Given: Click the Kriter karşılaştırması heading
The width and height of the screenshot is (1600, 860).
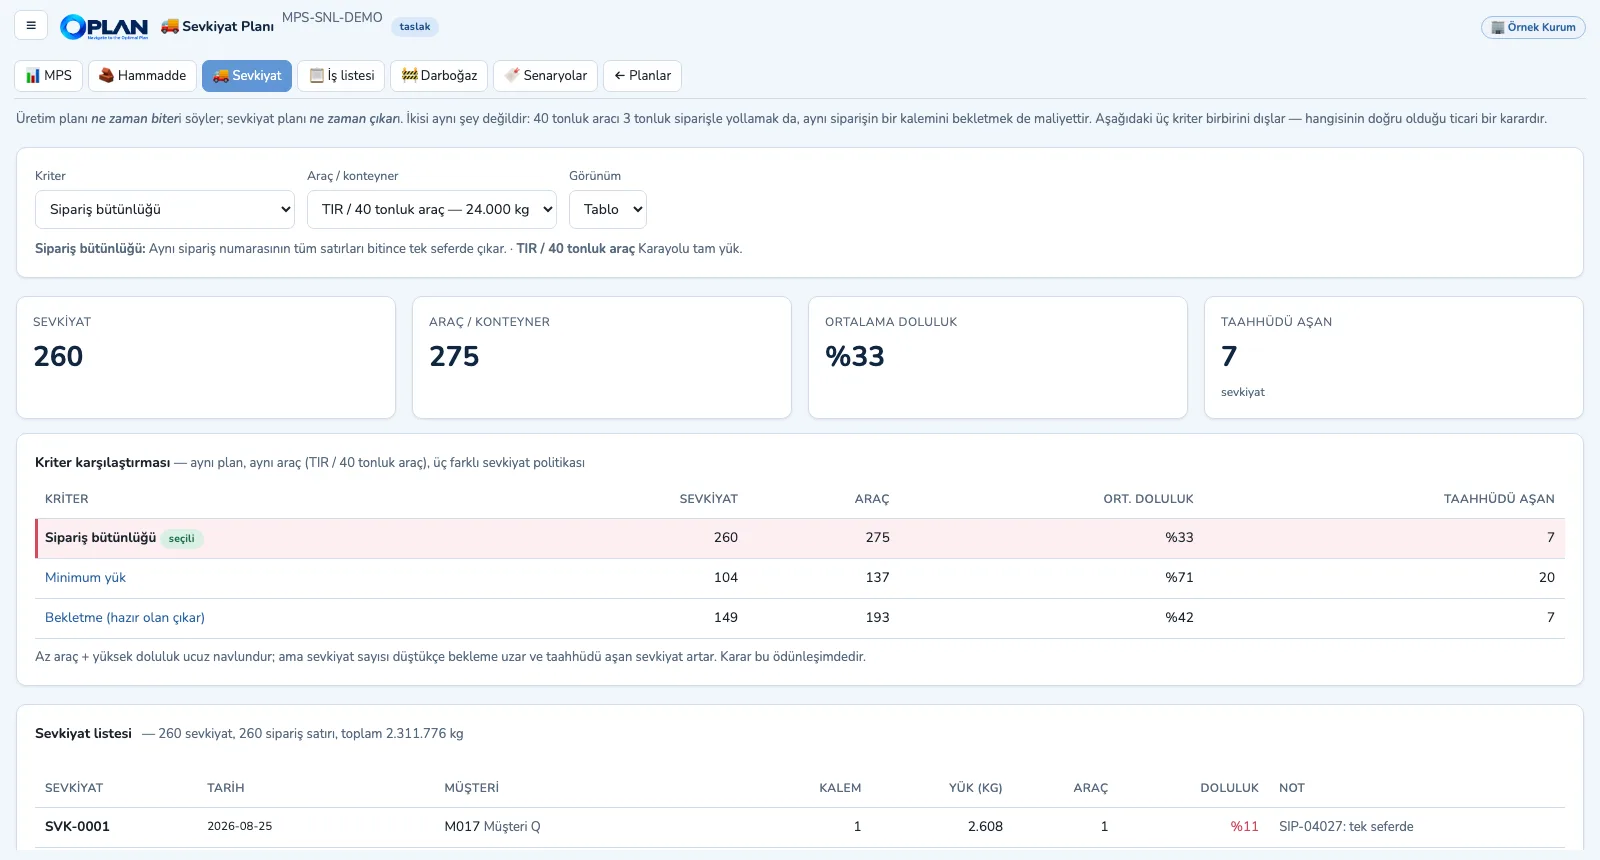Looking at the screenshot, I should pyautogui.click(x=102, y=463).
